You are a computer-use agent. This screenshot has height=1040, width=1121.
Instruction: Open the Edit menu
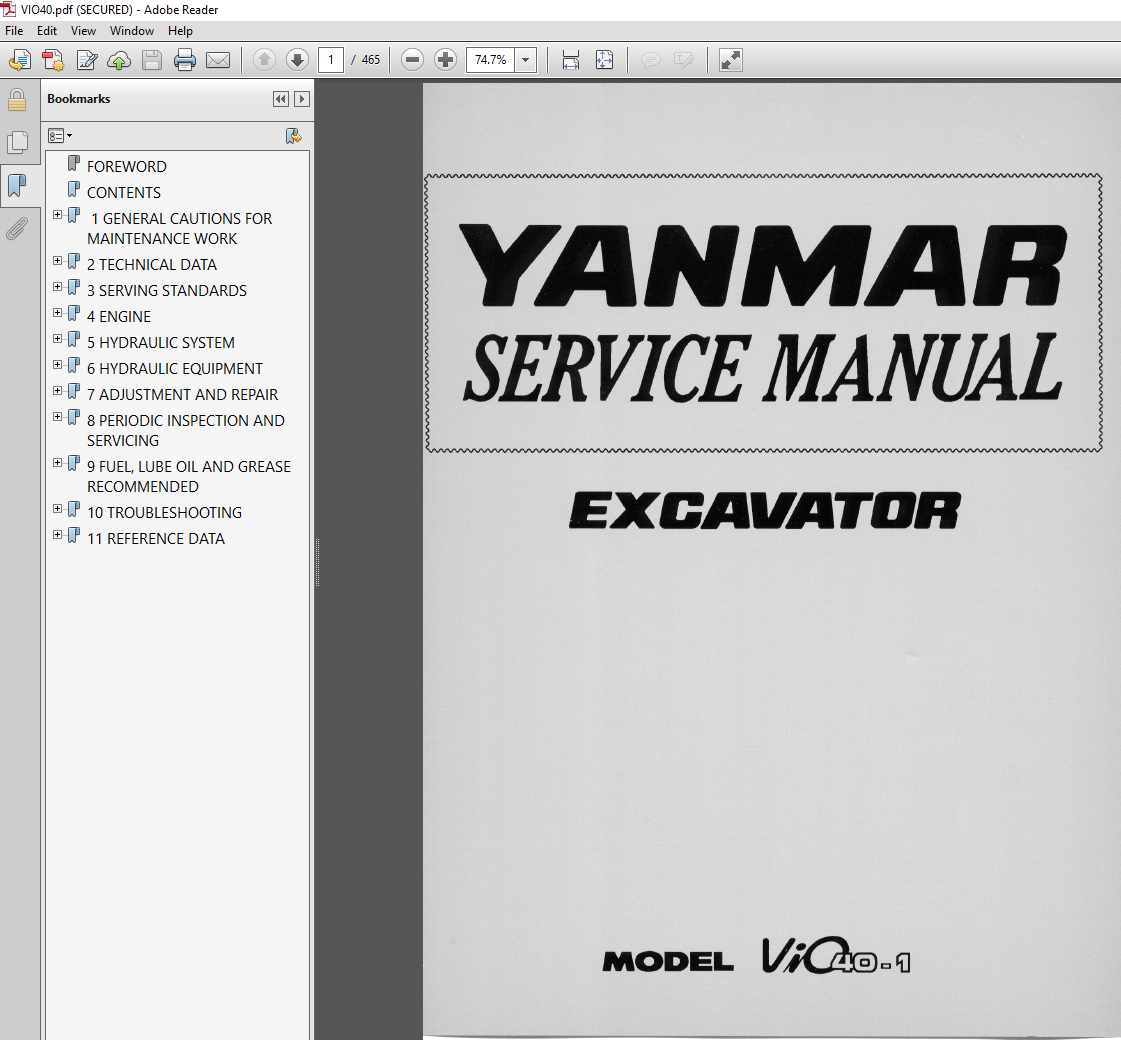pos(46,31)
